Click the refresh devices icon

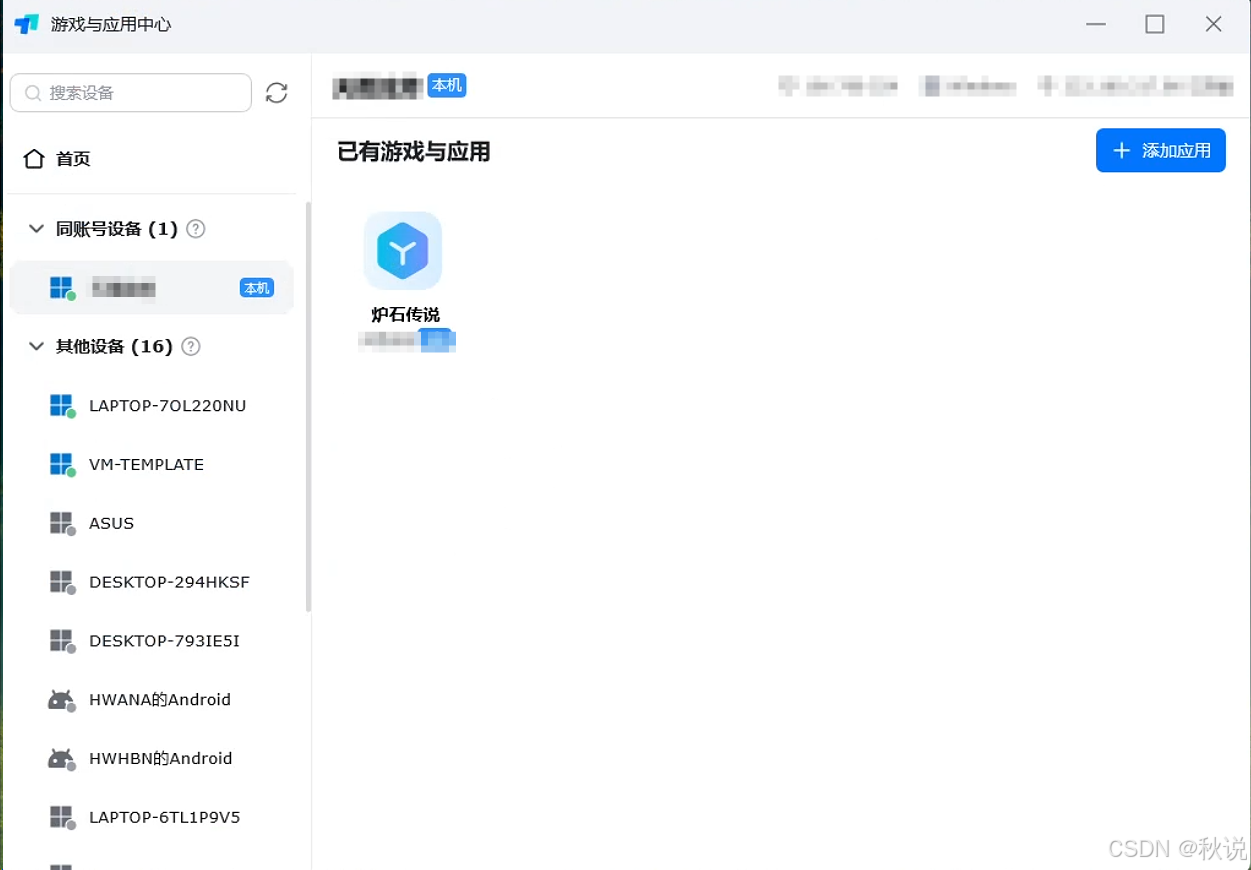point(276,92)
